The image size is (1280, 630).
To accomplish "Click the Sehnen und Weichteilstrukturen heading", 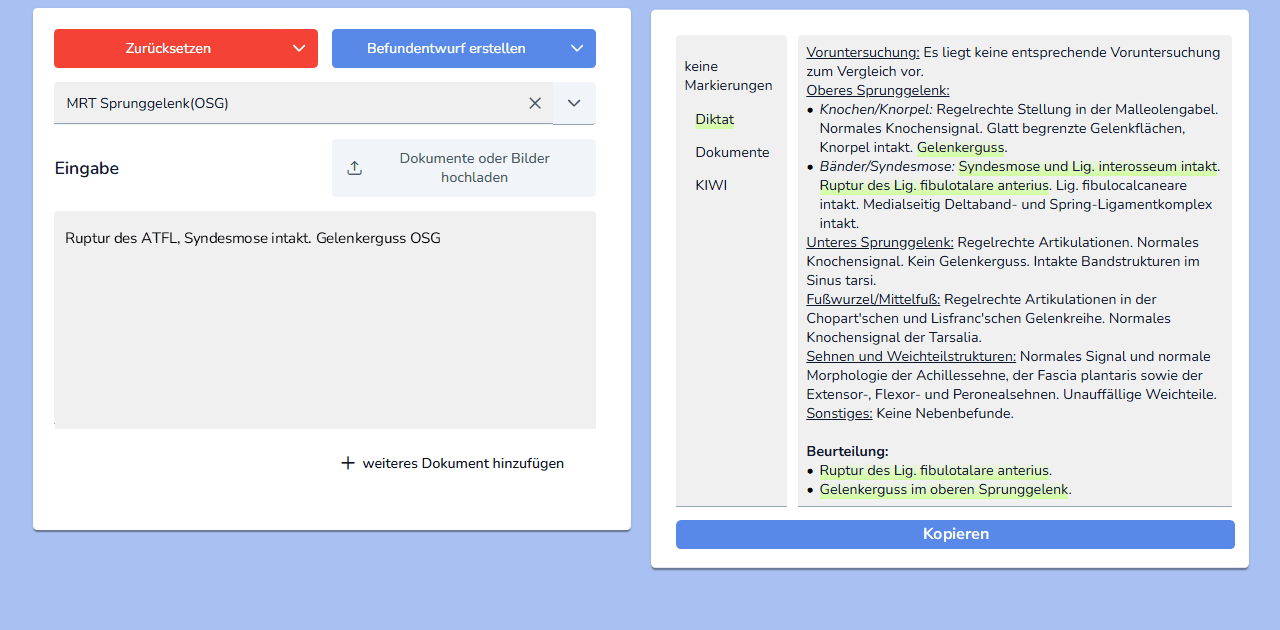I will 911,356.
